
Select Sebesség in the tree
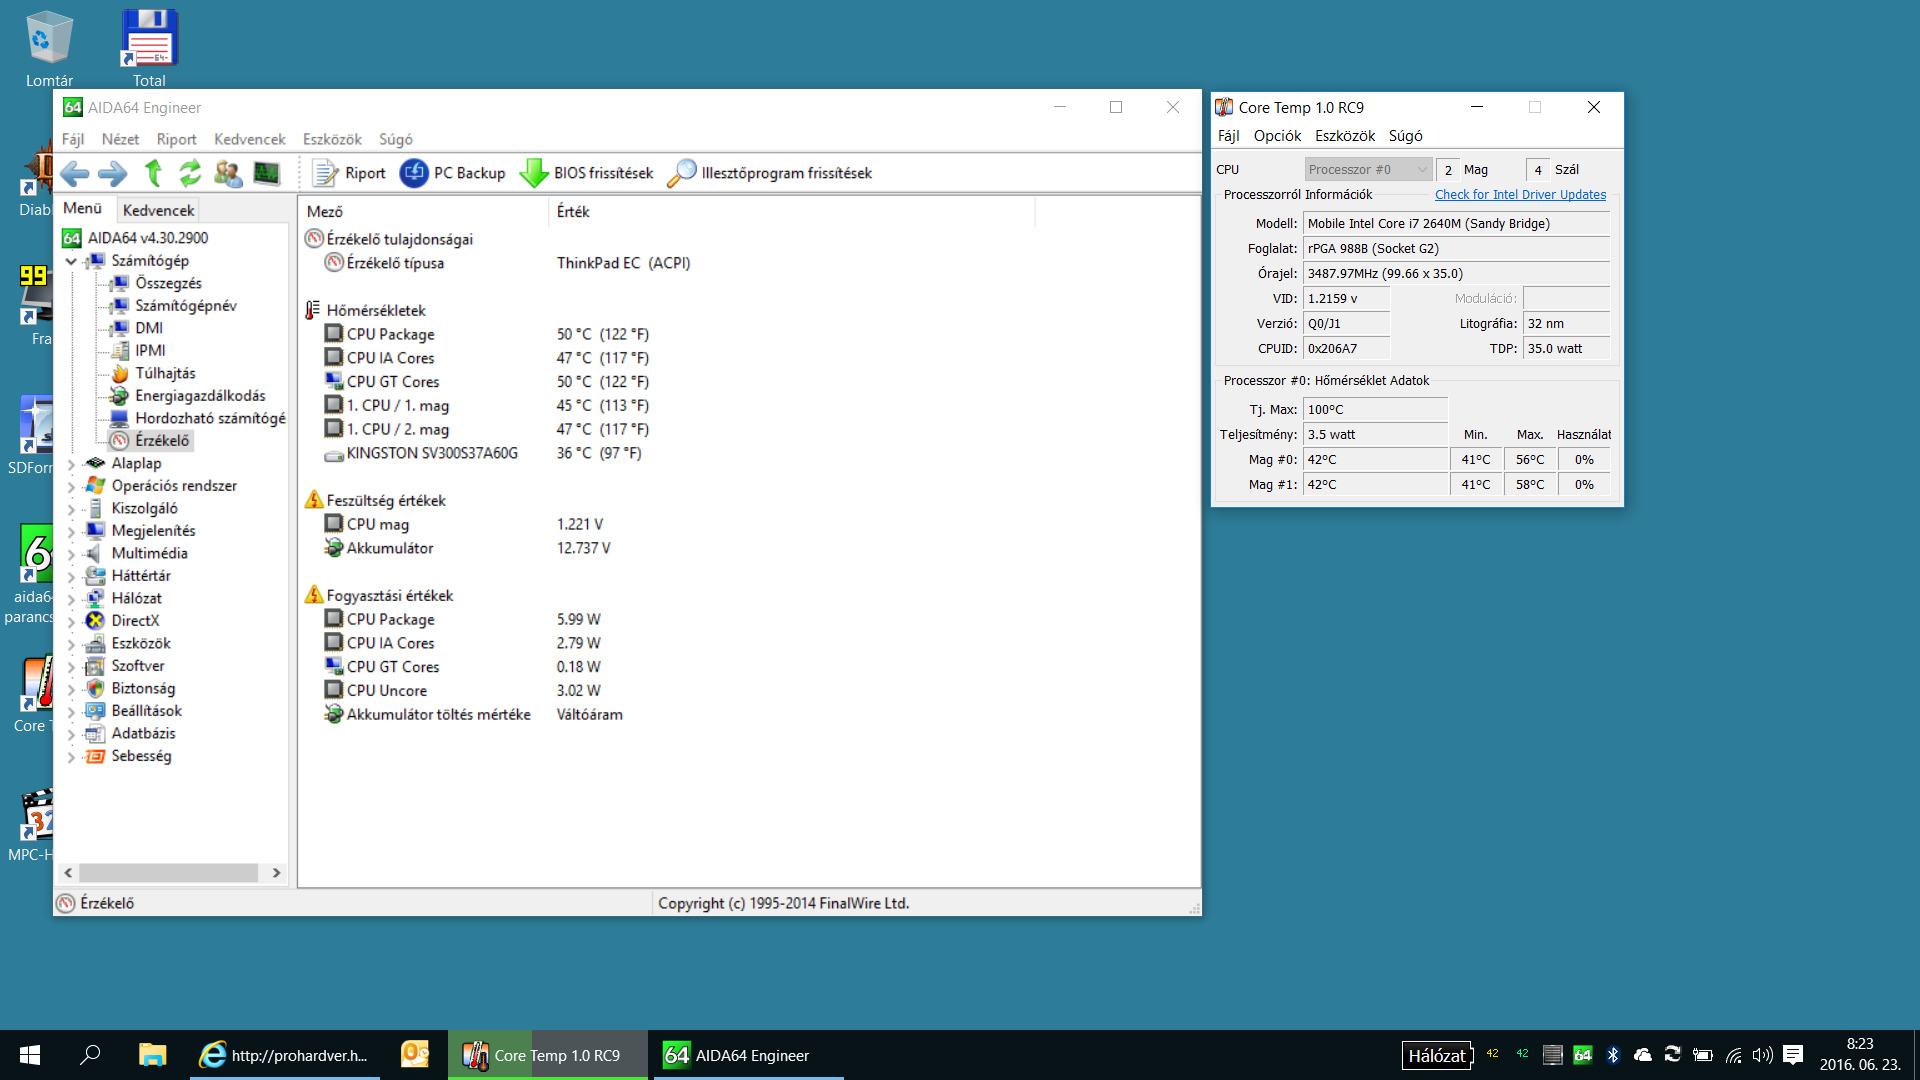[x=141, y=756]
